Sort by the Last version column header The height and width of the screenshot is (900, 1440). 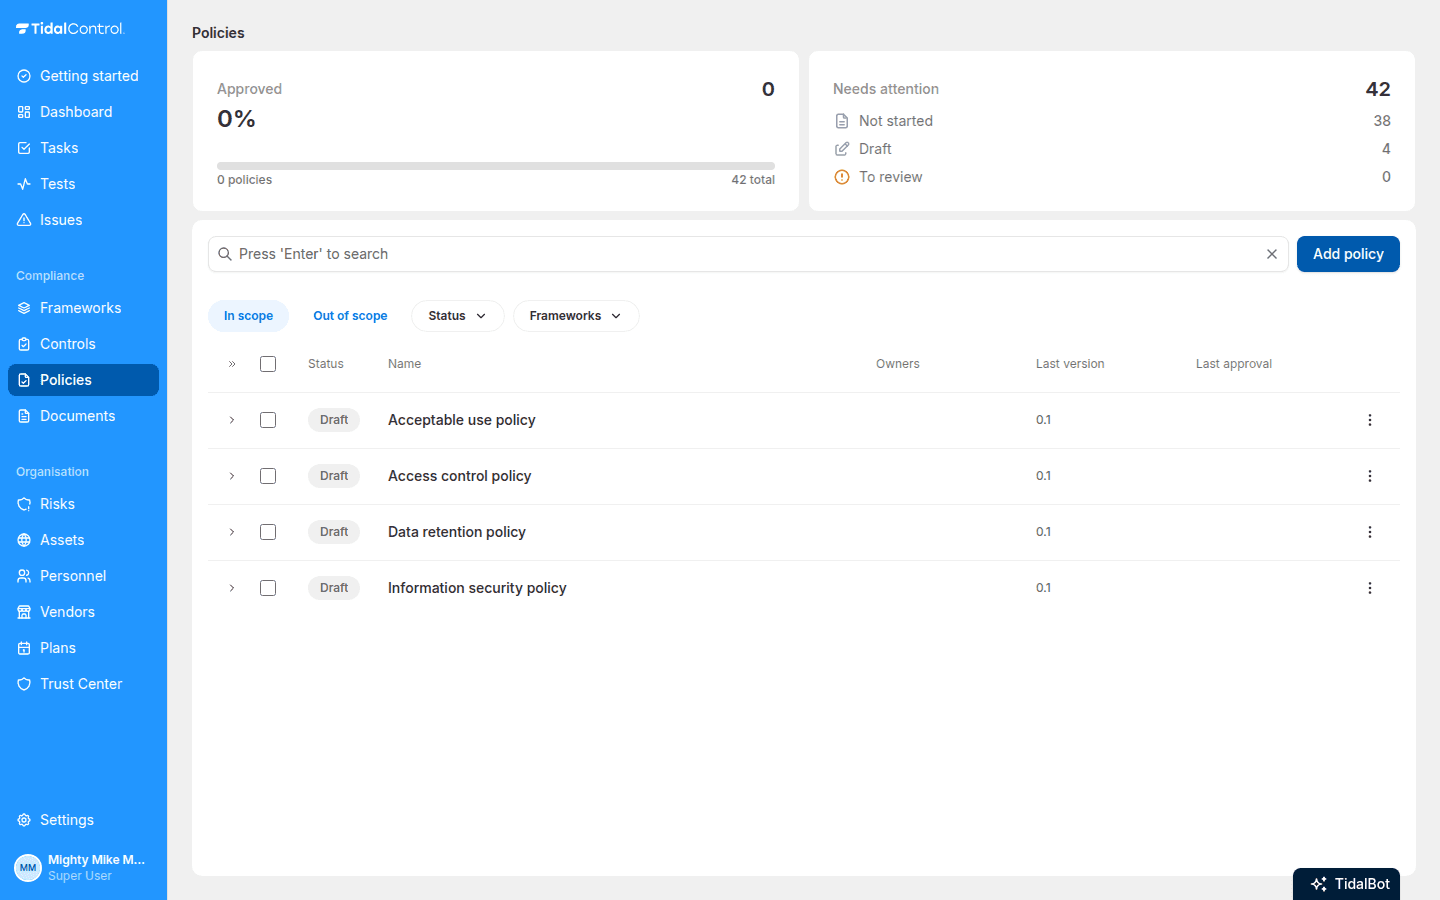1070,364
